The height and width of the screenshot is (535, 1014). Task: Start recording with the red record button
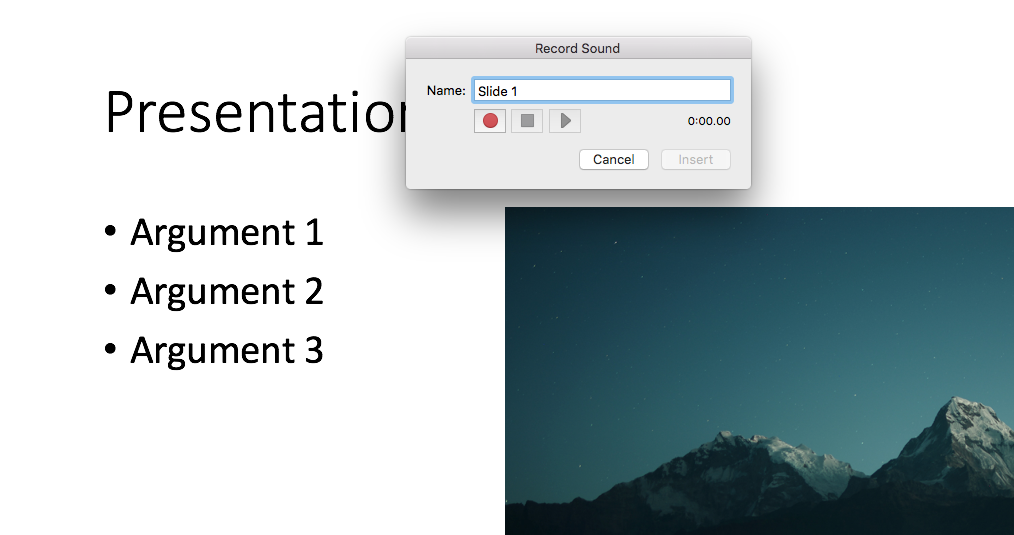[490, 121]
